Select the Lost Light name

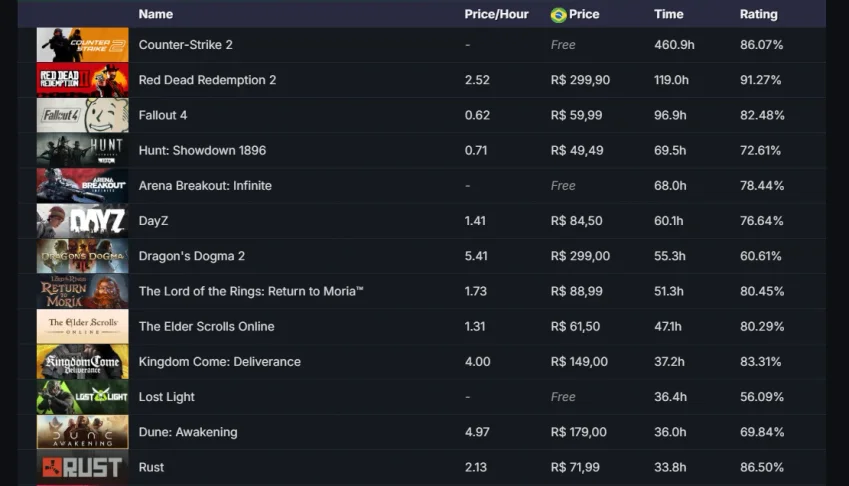(166, 397)
